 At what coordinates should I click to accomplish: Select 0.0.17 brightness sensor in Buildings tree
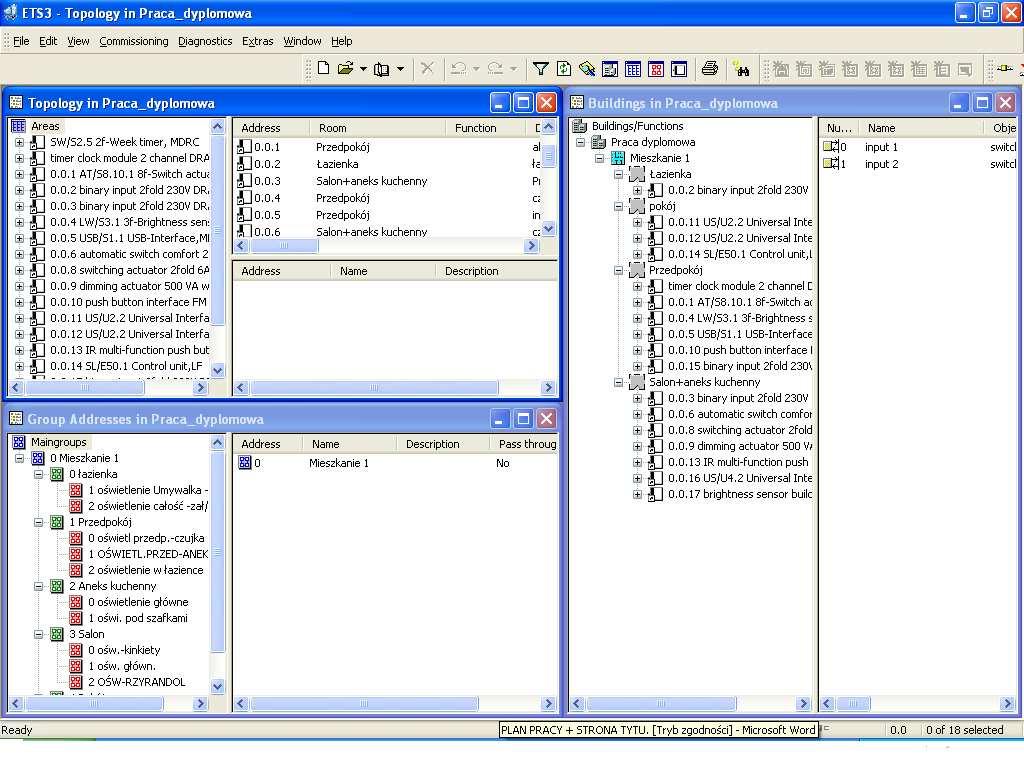click(x=740, y=494)
